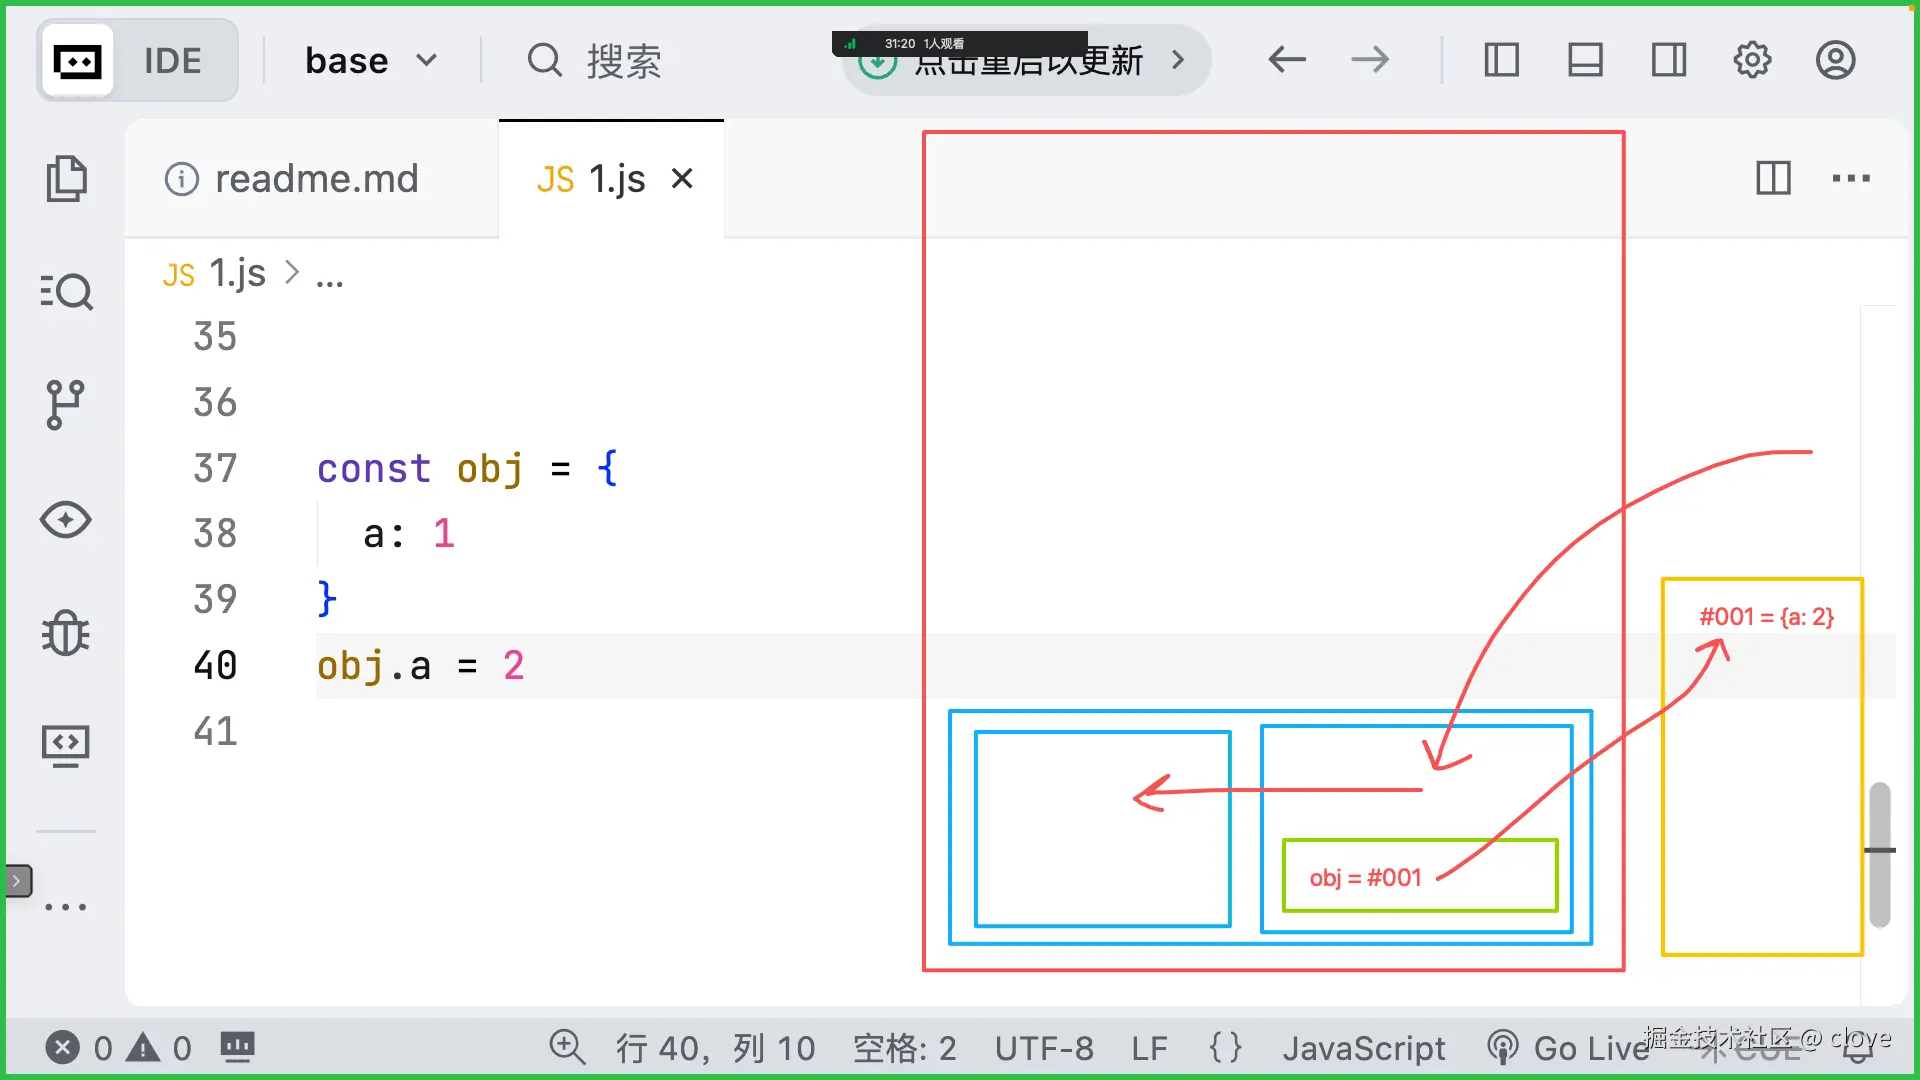Viewport: 1920px width, 1080px height.
Task: Open the Explorer files icon in sidebar
Action: [66, 180]
